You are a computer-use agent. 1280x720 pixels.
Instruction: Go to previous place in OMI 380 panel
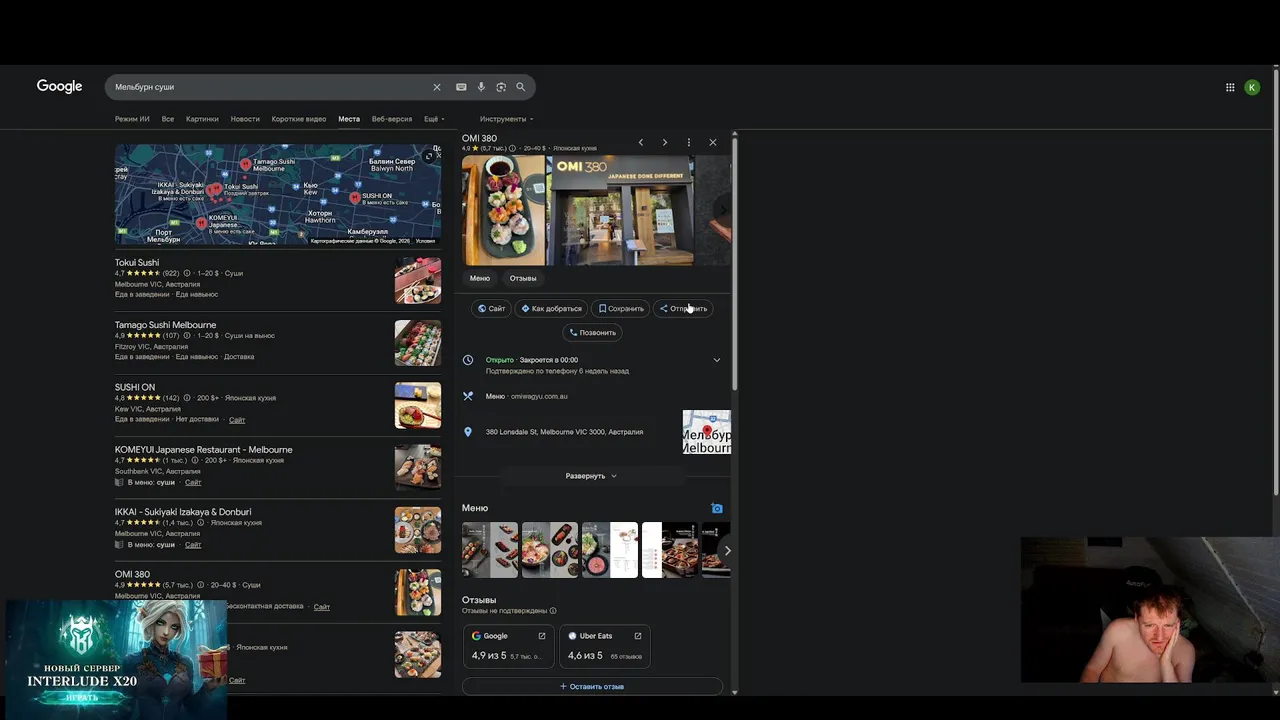tap(641, 142)
